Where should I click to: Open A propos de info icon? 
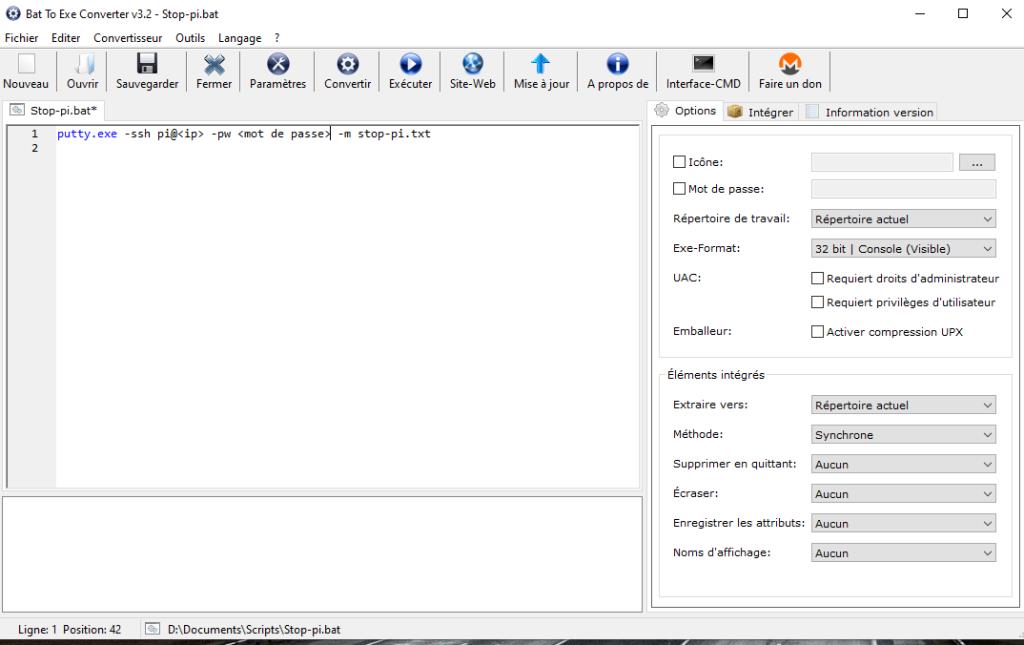pyautogui.click(x=617, y=64)
